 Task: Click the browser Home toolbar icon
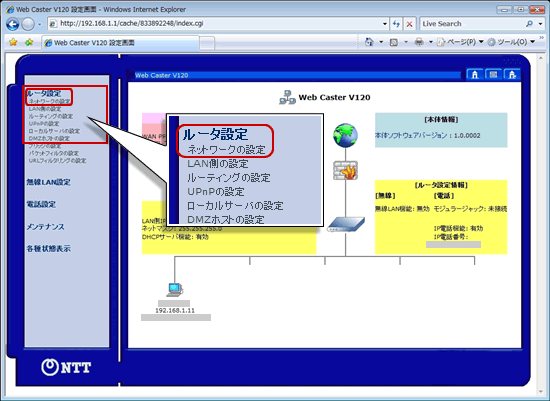pyautogui.click(x=369, y=42)
